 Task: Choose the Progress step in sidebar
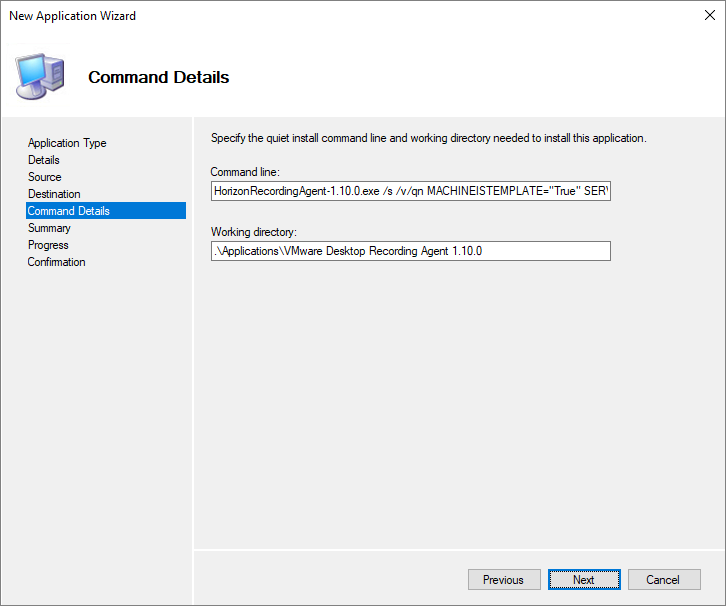(x=48, y=245)
